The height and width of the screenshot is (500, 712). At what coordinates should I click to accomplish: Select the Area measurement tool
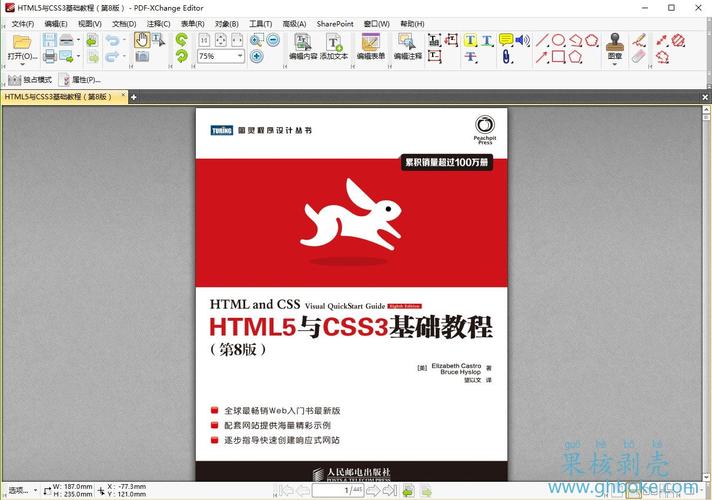(x=678, y=40)
